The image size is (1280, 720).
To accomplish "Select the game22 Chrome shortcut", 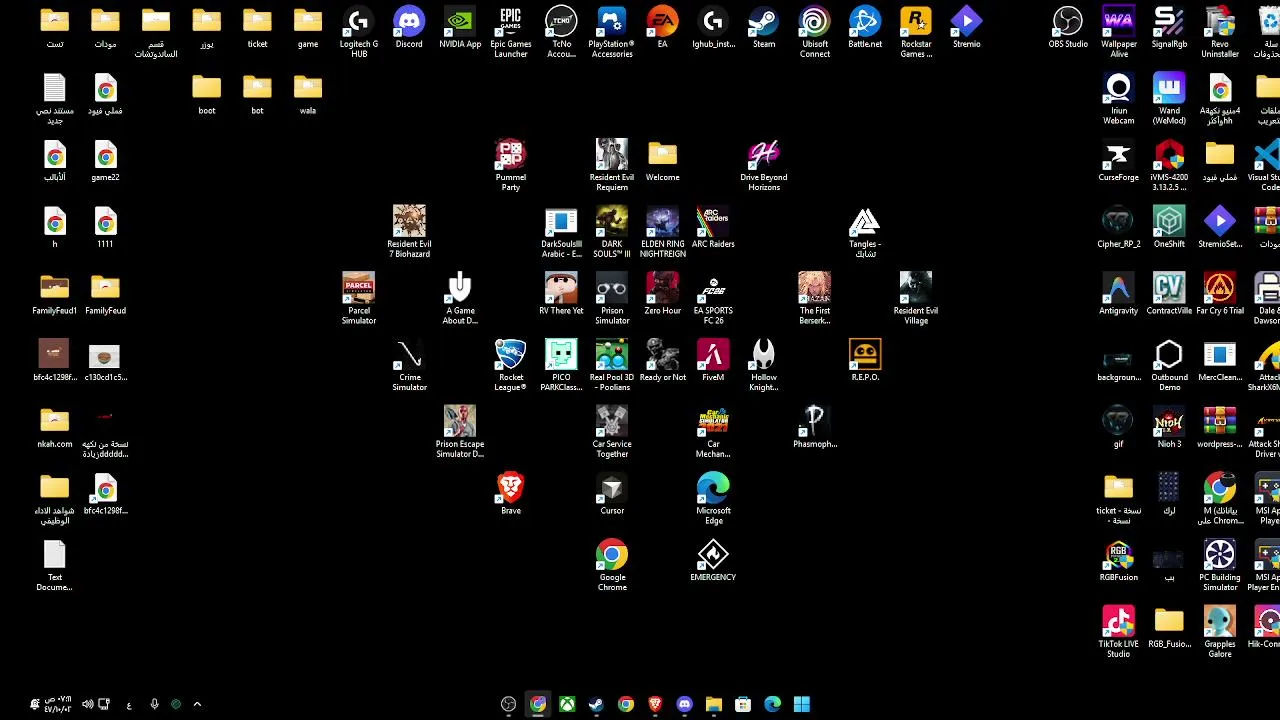I will pyautogui.click(x=105, y=160).
